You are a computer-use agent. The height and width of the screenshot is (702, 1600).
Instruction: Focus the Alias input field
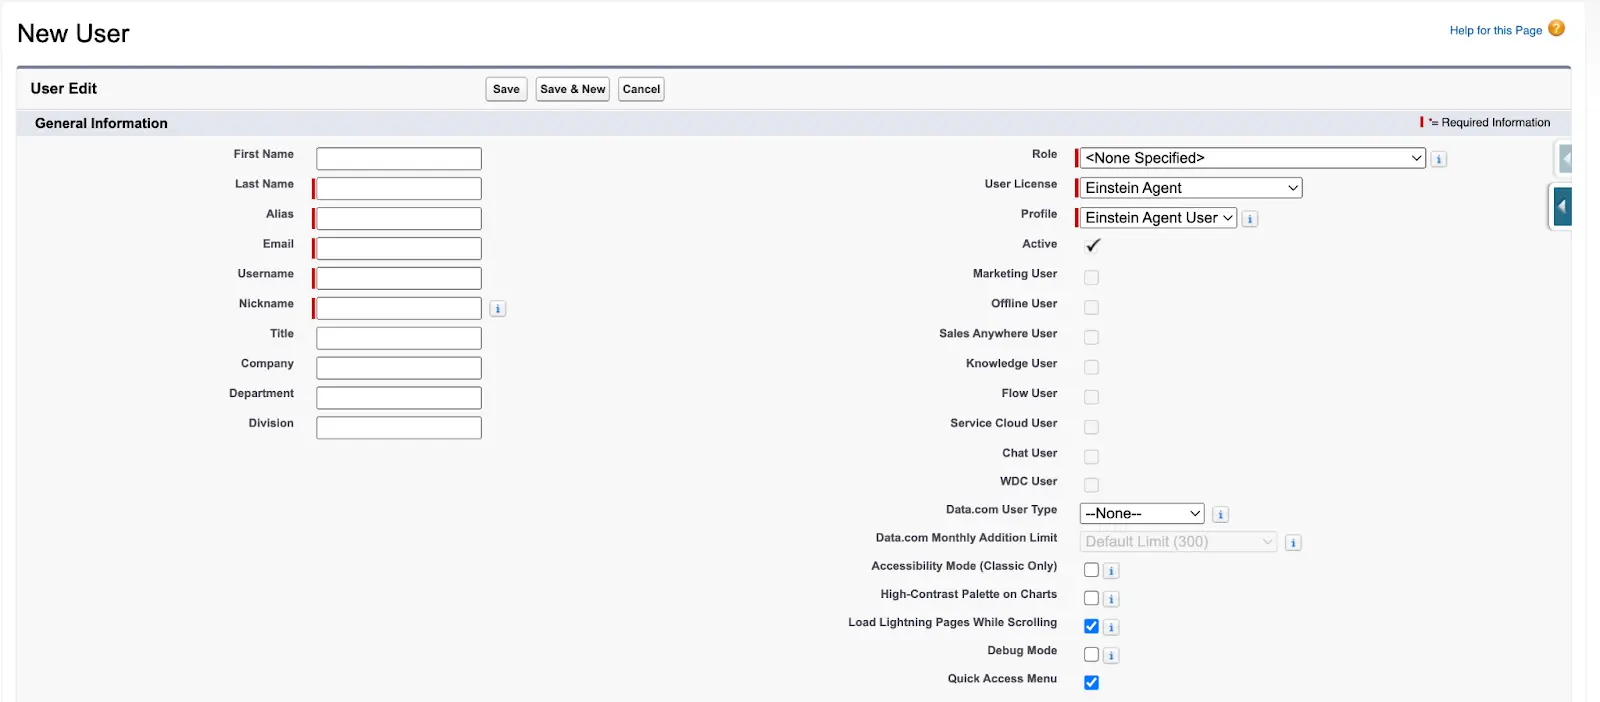click(399, 218)
